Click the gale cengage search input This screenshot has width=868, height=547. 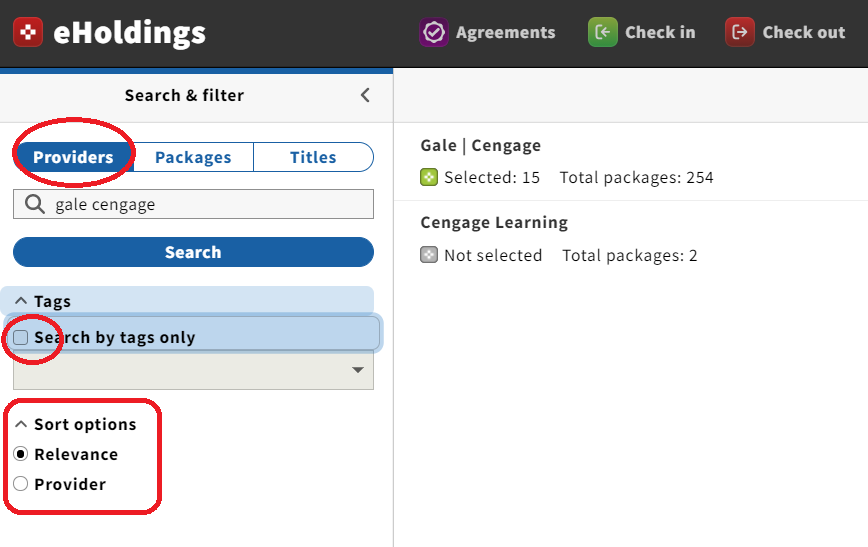click(x=193, y=204)
